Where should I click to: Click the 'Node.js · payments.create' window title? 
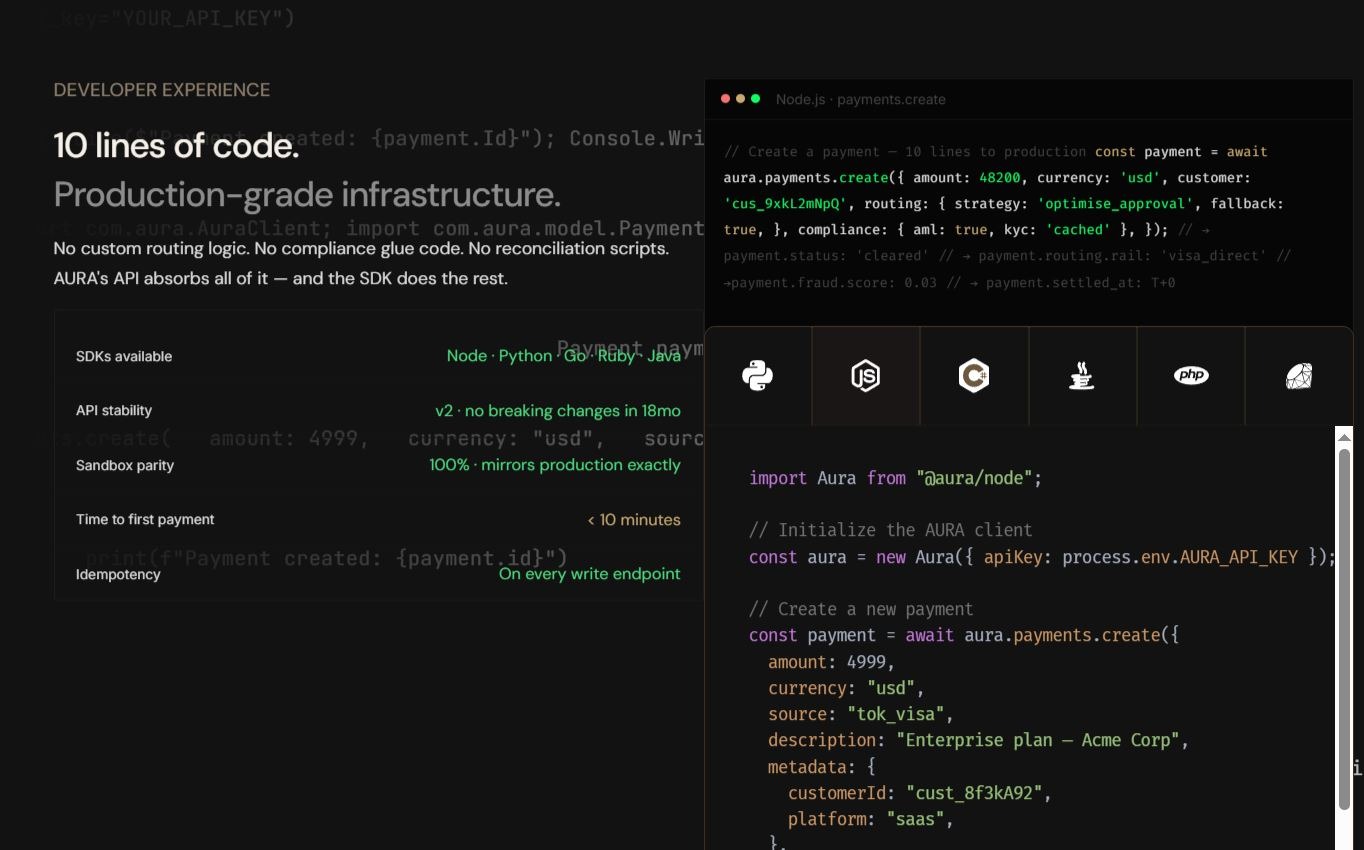pos(860,99)
